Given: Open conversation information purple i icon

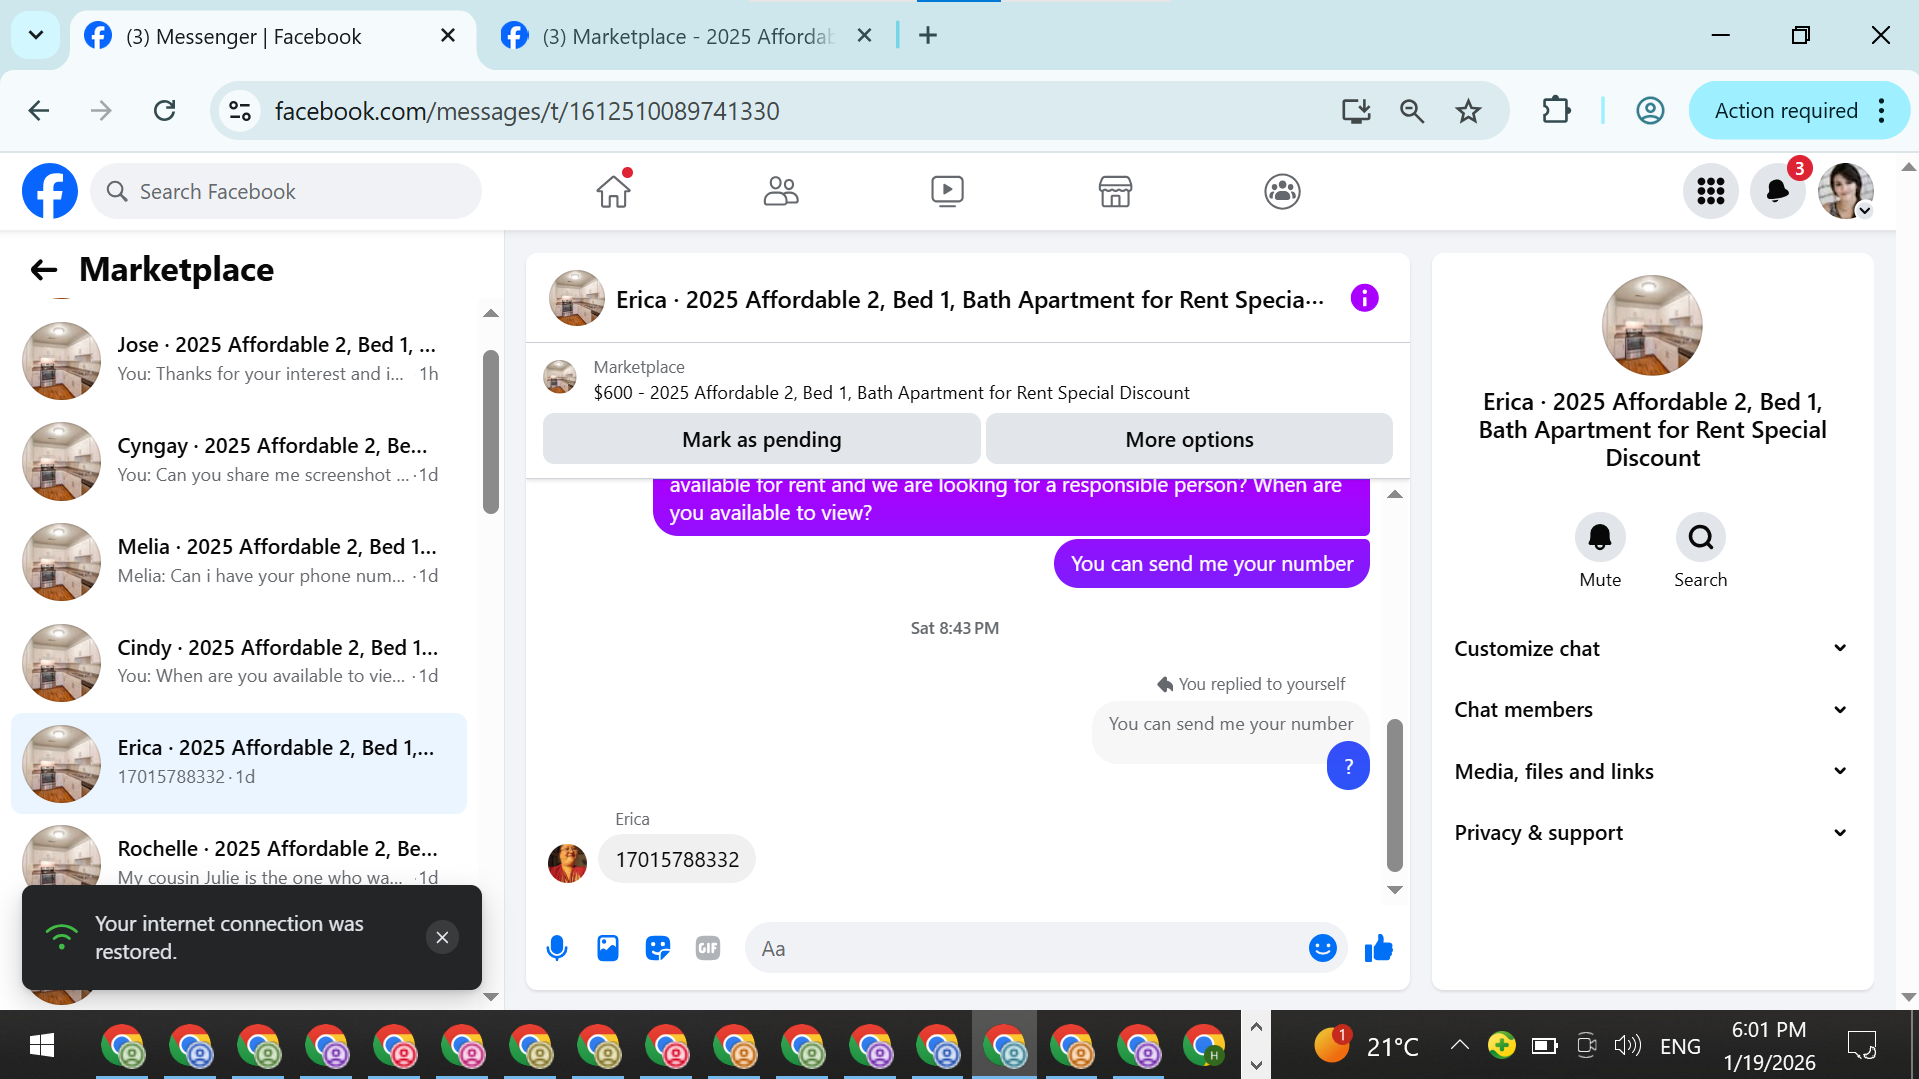Looking at the screenshot, I should pyautogui.click(x=1364, y=298).
